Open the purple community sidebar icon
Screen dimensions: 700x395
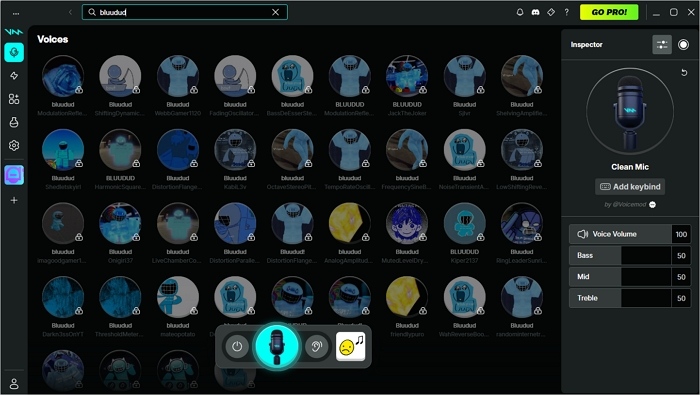[x=14, y=175]
